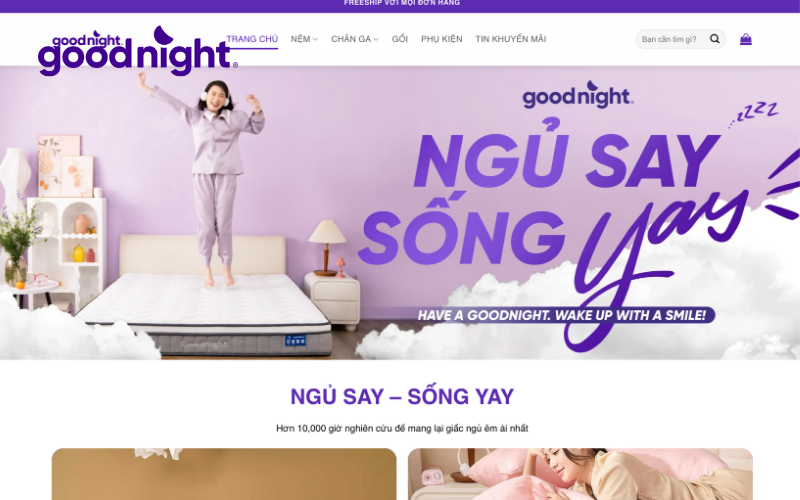Click the 'Have a goodnight' slogan ribbon

click(562, 315)
